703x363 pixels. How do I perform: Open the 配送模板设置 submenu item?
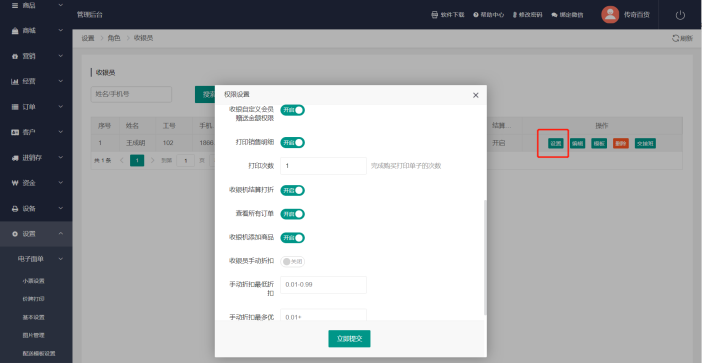click(x=39, y=354)
